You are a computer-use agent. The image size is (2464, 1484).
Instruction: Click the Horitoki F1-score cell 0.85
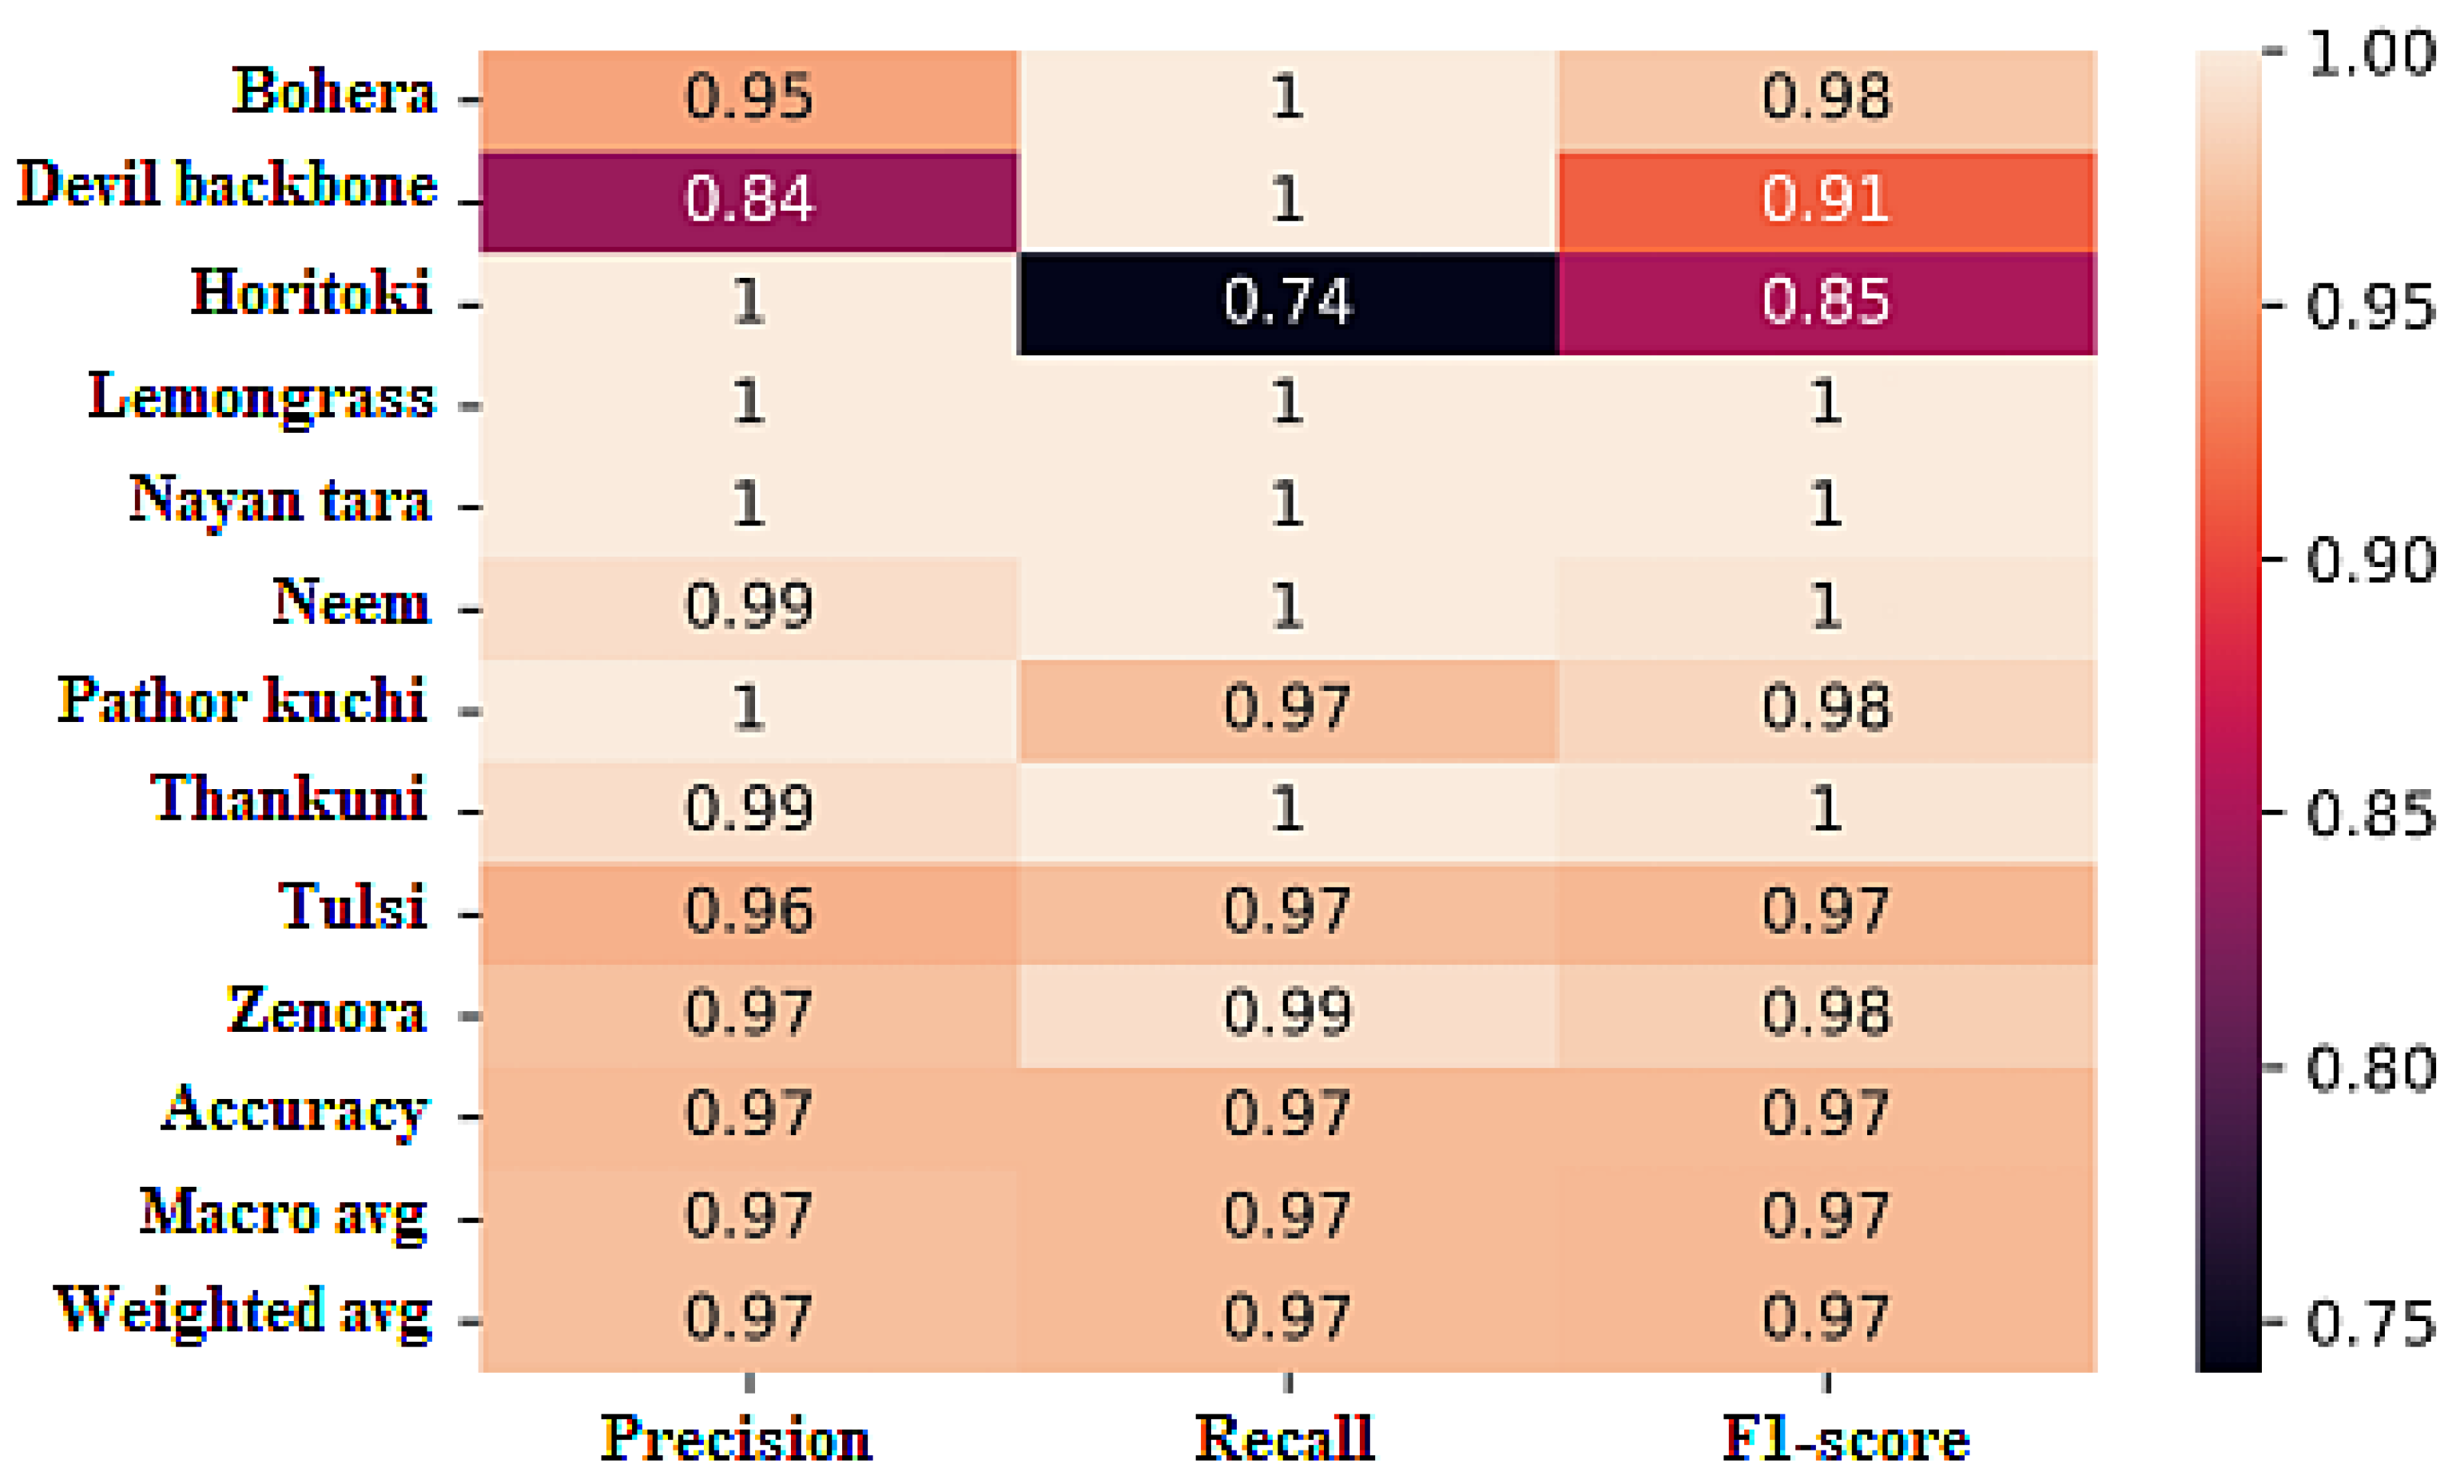pos(1826,303)
